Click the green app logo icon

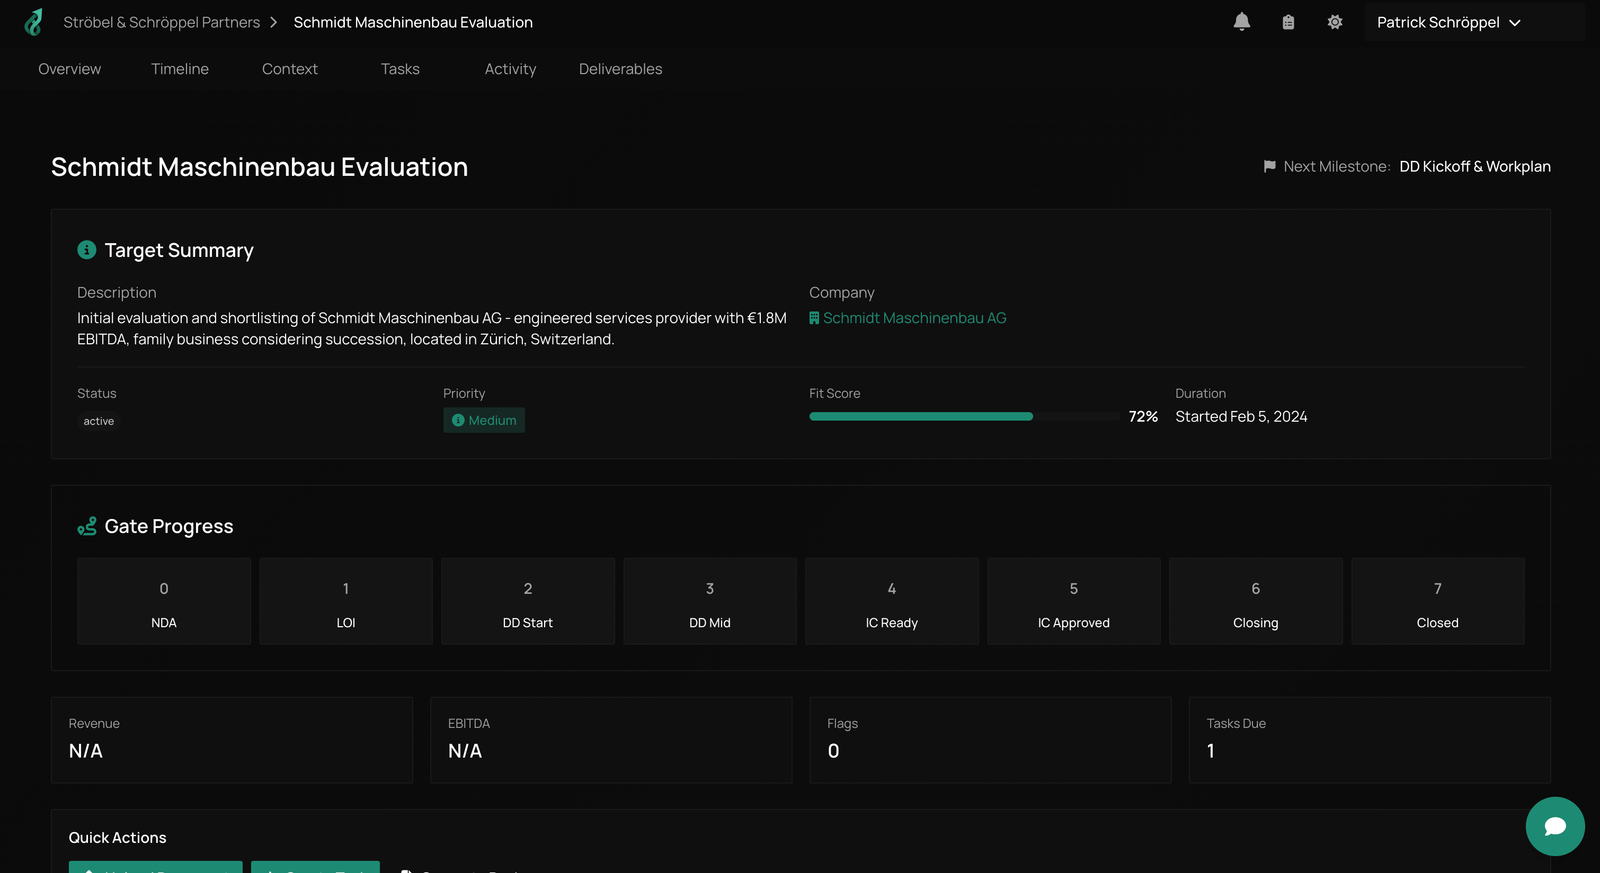34,22
